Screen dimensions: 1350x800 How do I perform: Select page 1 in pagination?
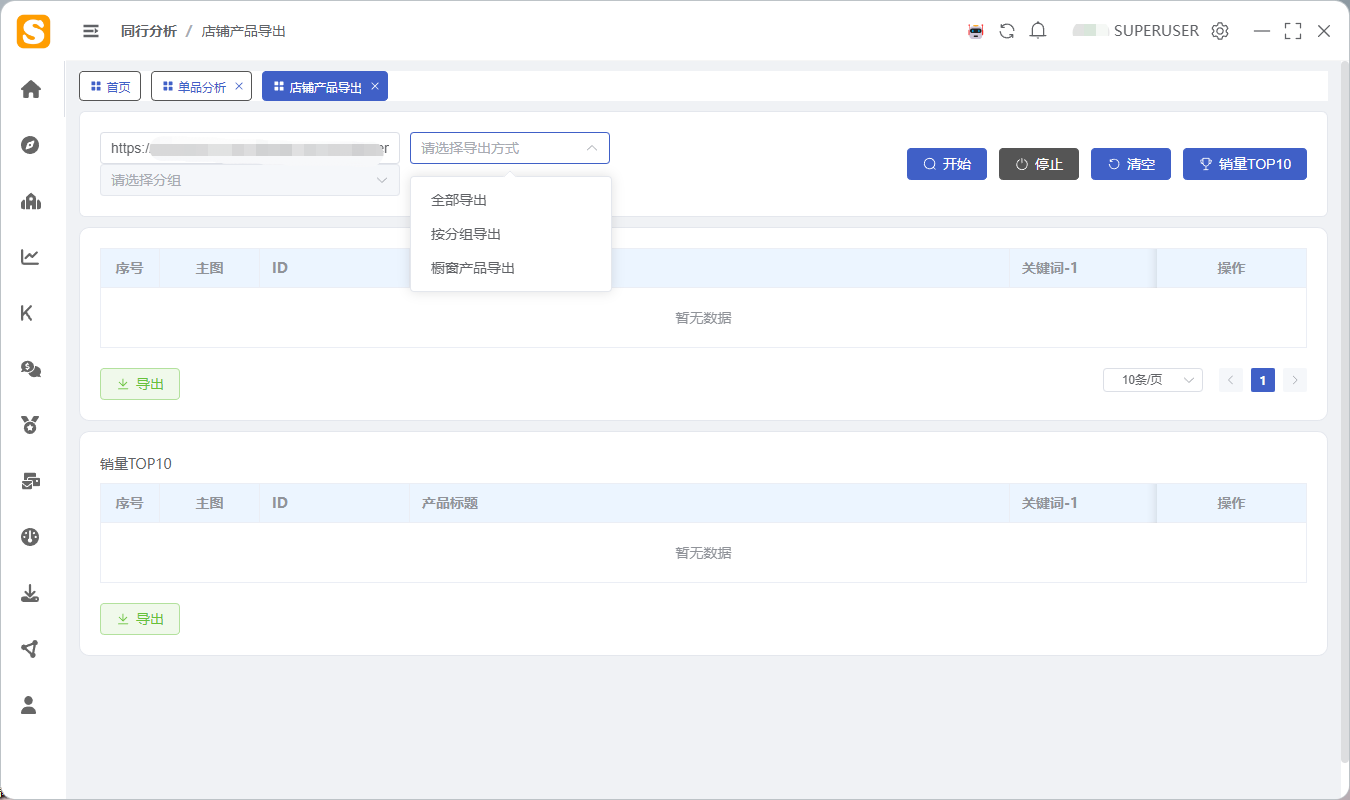1263,380
